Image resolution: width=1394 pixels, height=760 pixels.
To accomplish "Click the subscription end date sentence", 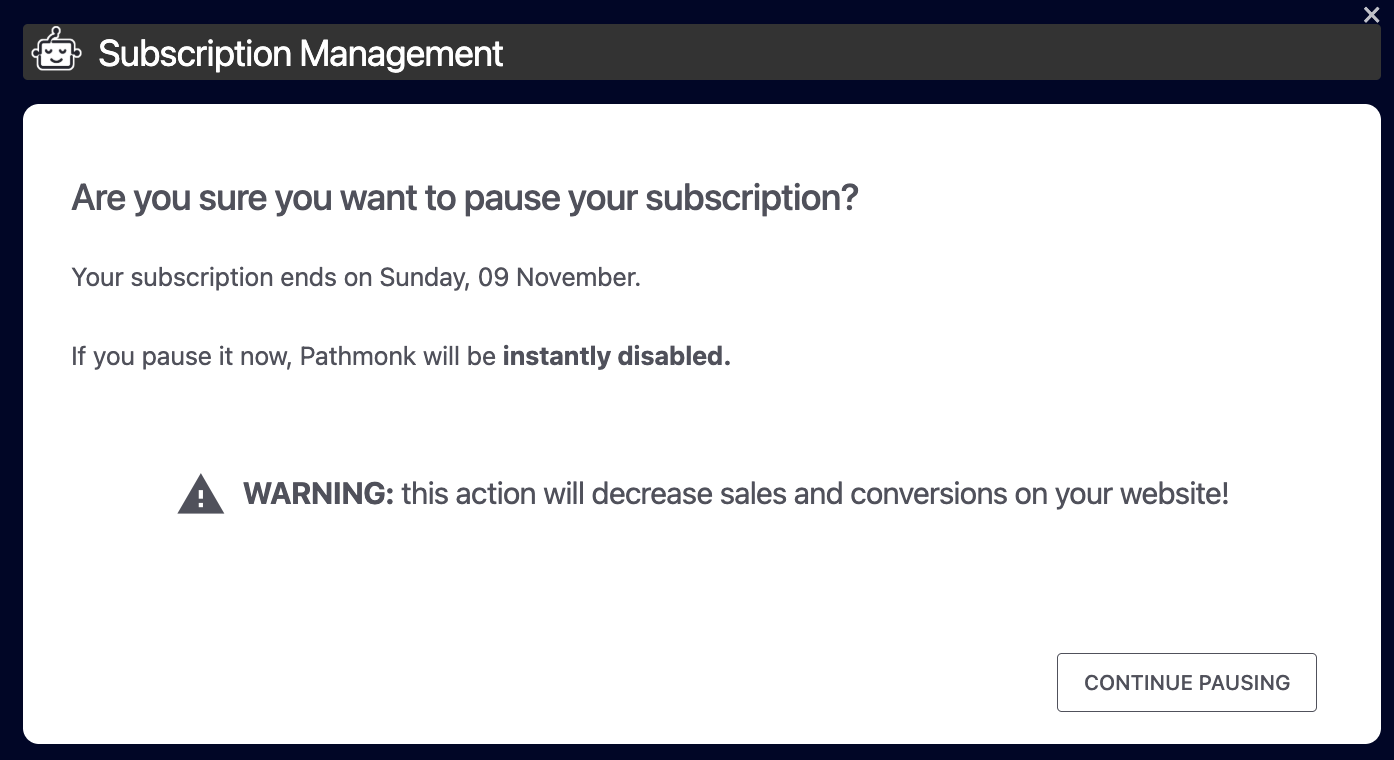I will point(356,277).
